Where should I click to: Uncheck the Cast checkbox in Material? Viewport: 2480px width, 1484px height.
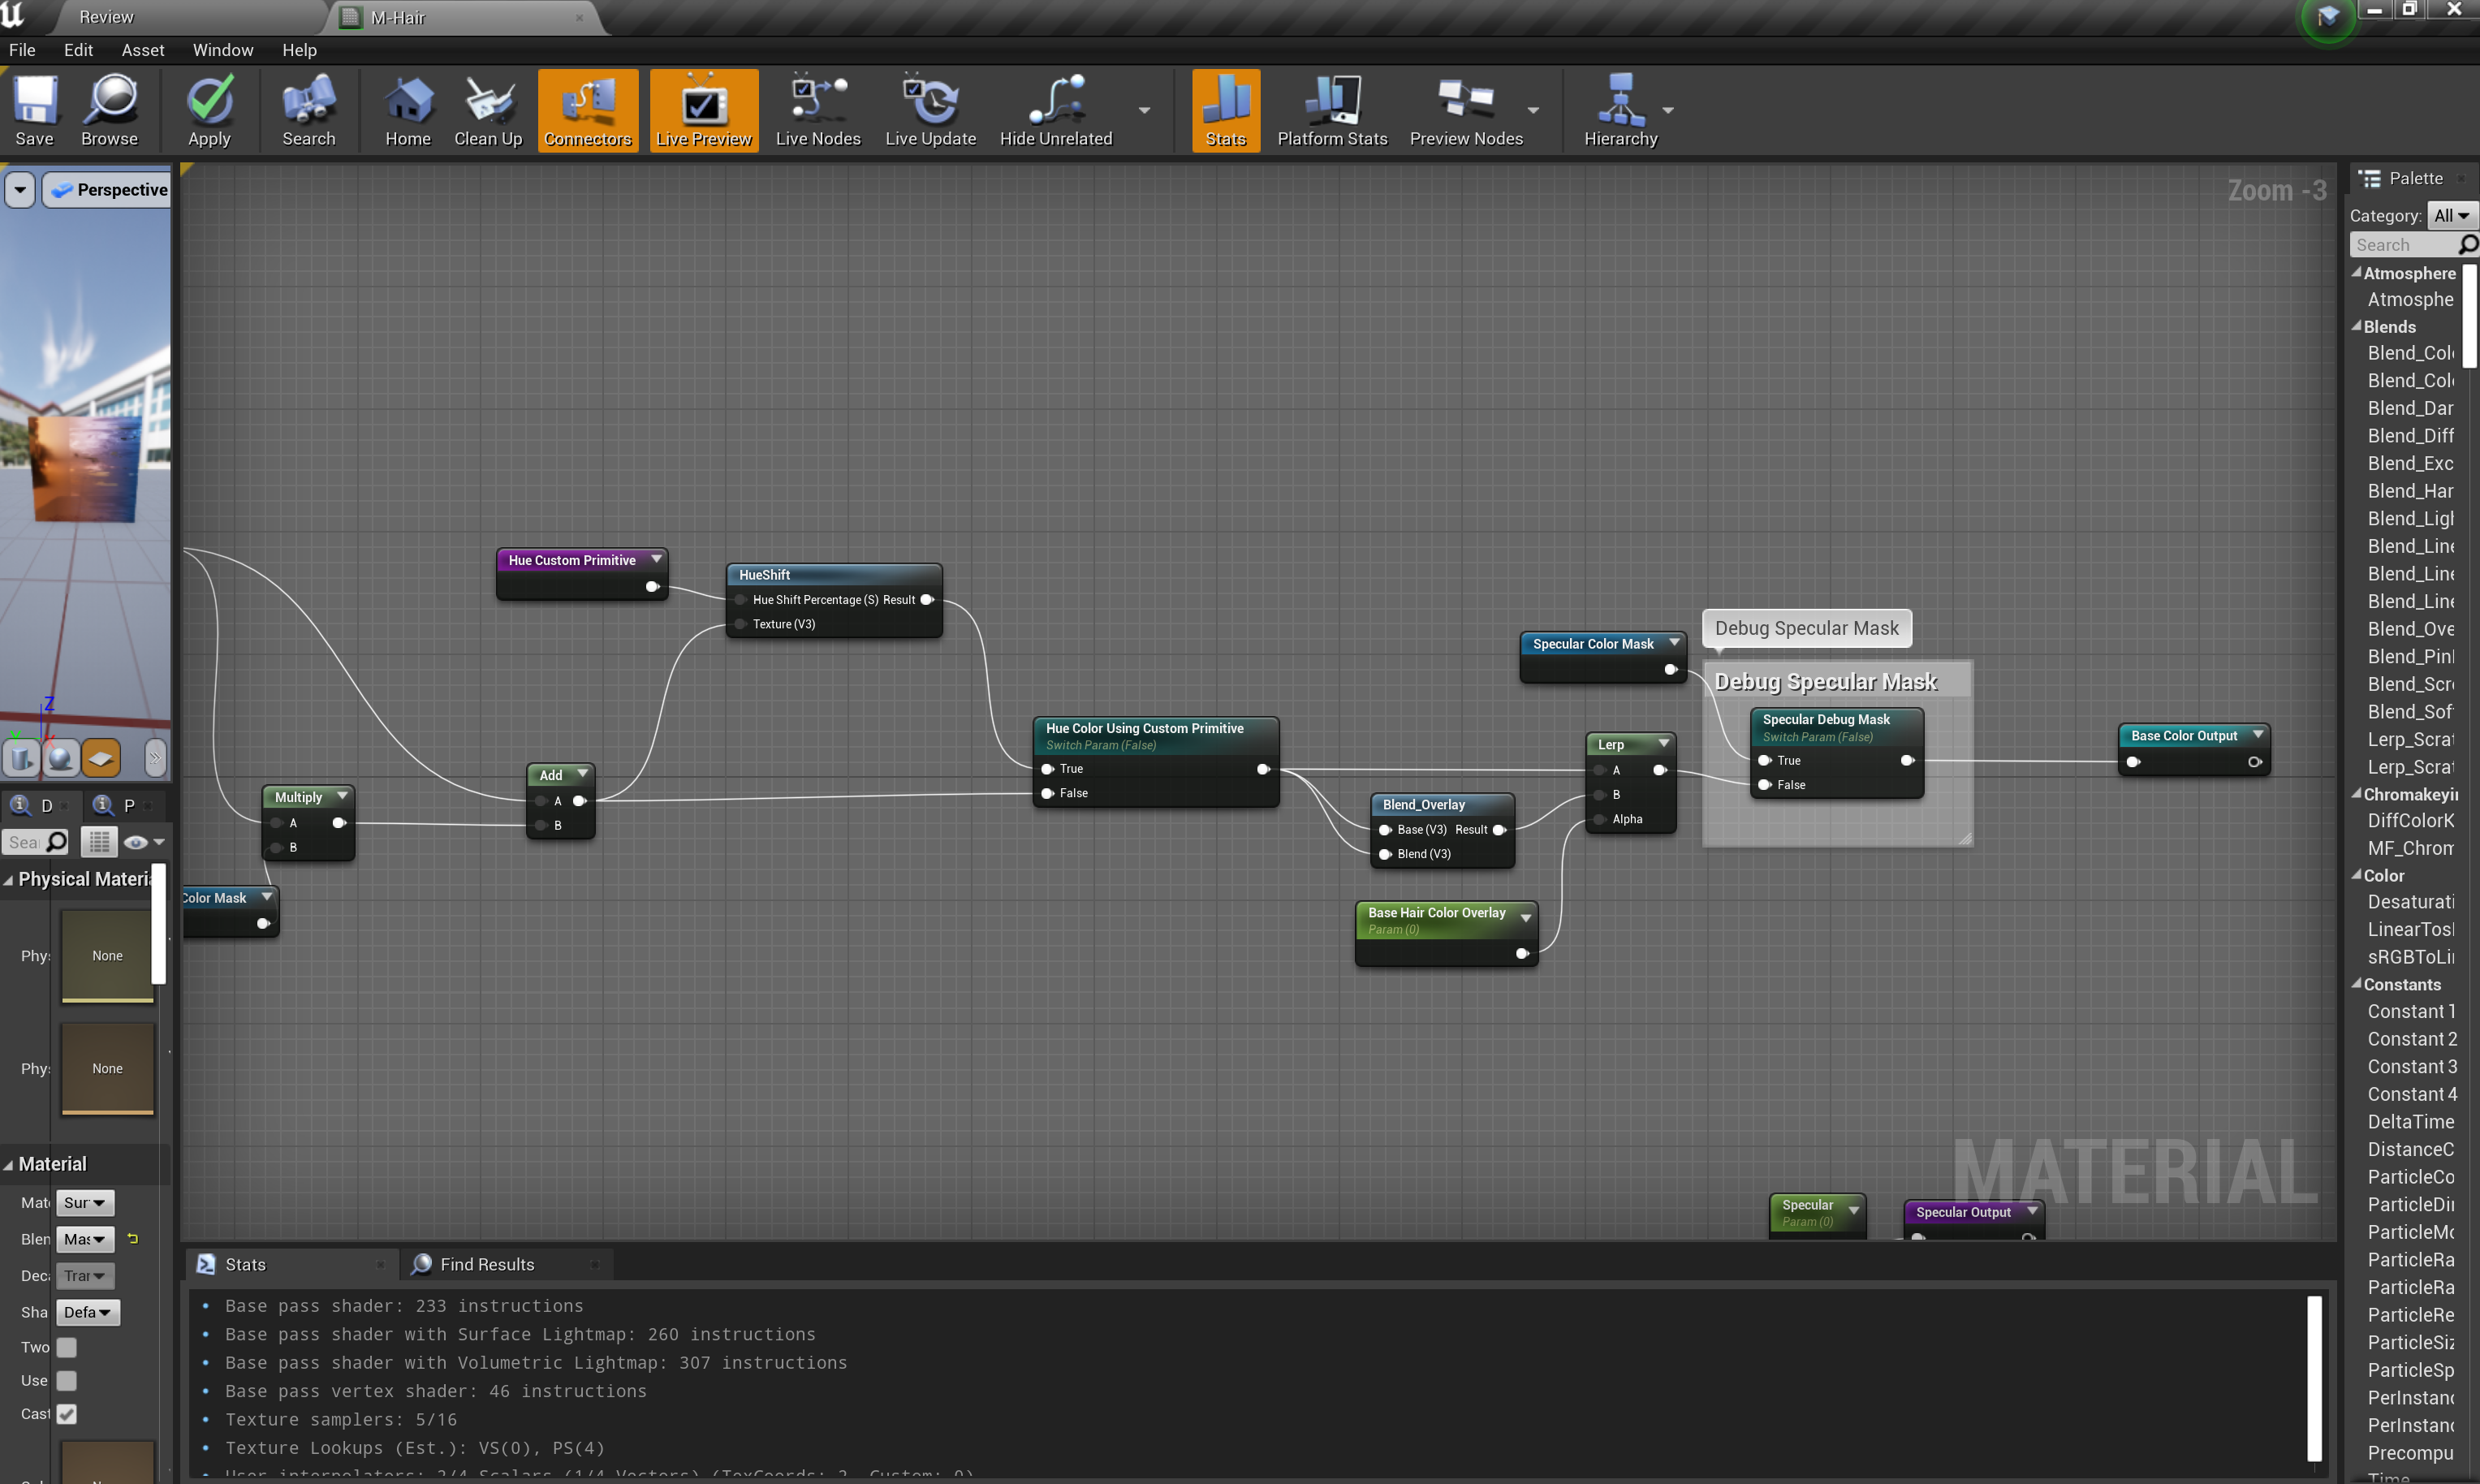(66, 1414)
